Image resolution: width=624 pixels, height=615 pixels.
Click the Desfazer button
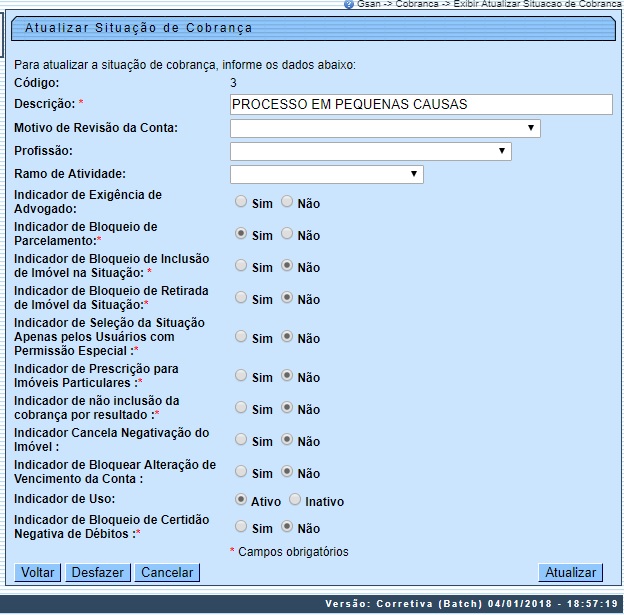98,572
